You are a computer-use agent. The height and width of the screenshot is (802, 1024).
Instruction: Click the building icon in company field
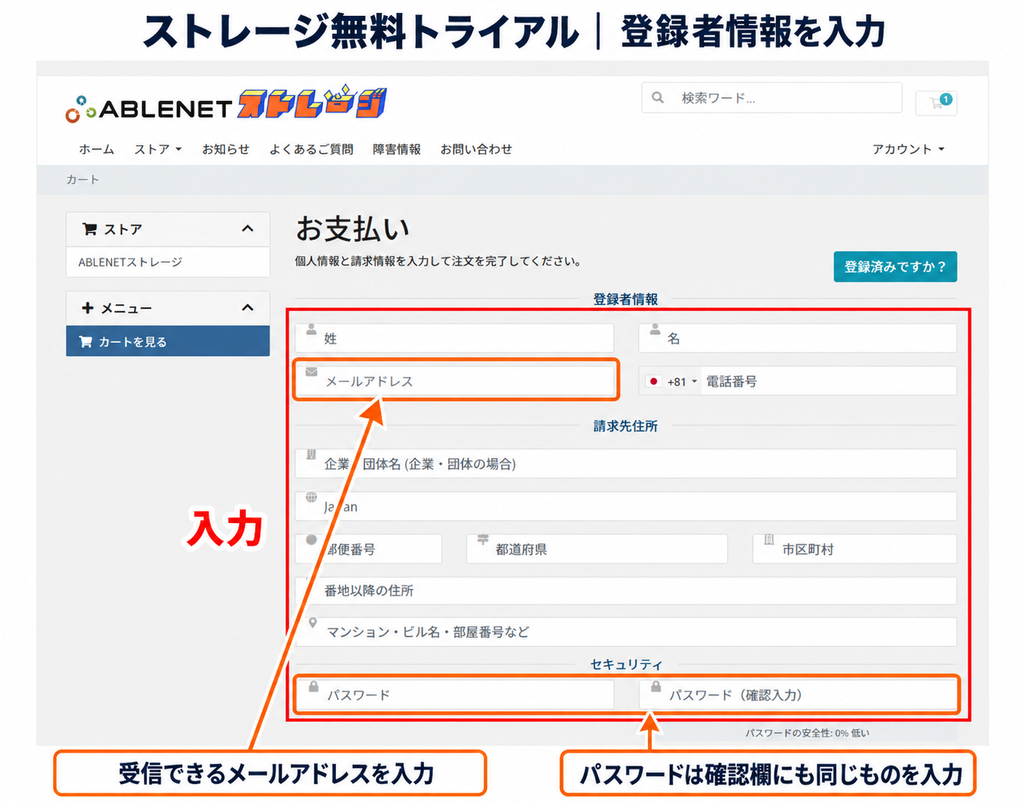point(312,454)
